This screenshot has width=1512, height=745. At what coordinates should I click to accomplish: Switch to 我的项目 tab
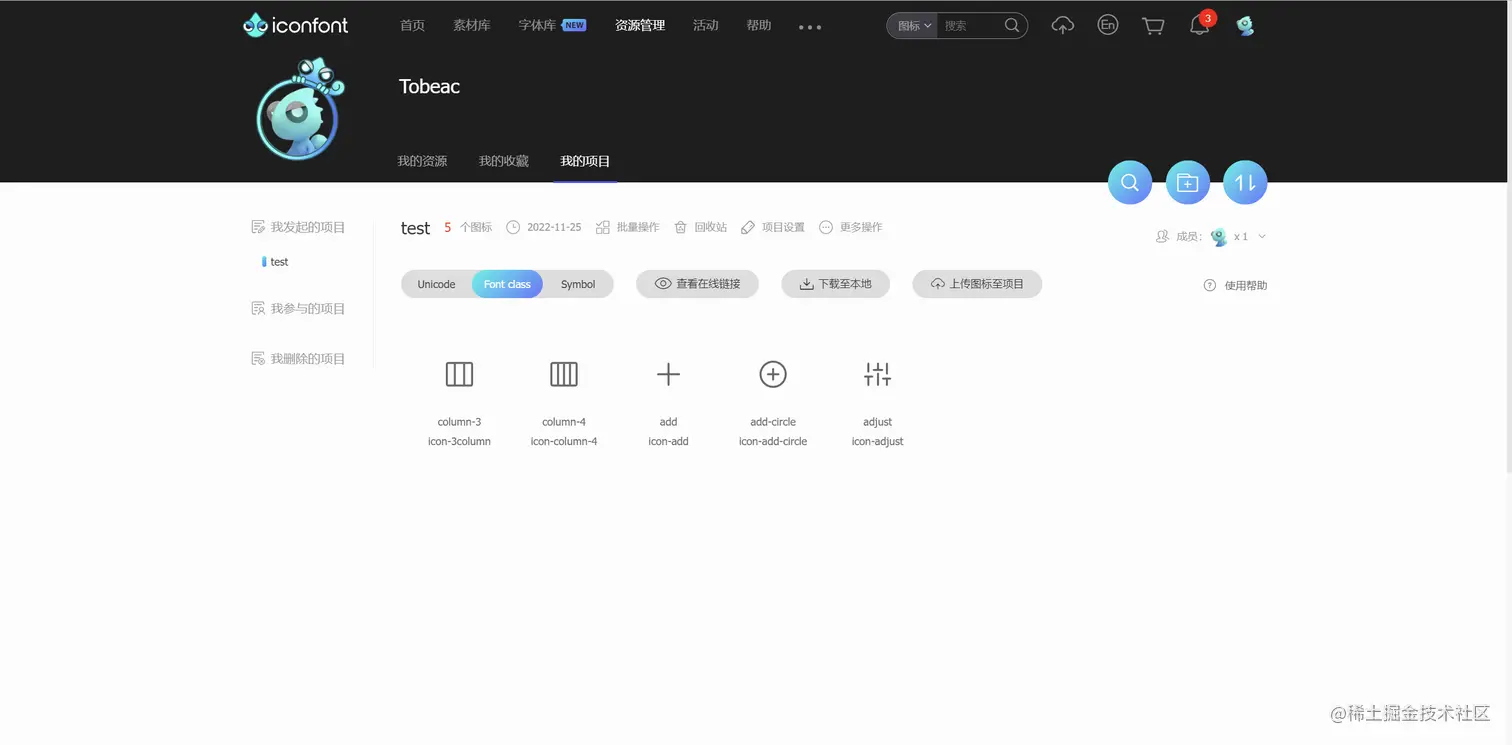click(585, 161)
